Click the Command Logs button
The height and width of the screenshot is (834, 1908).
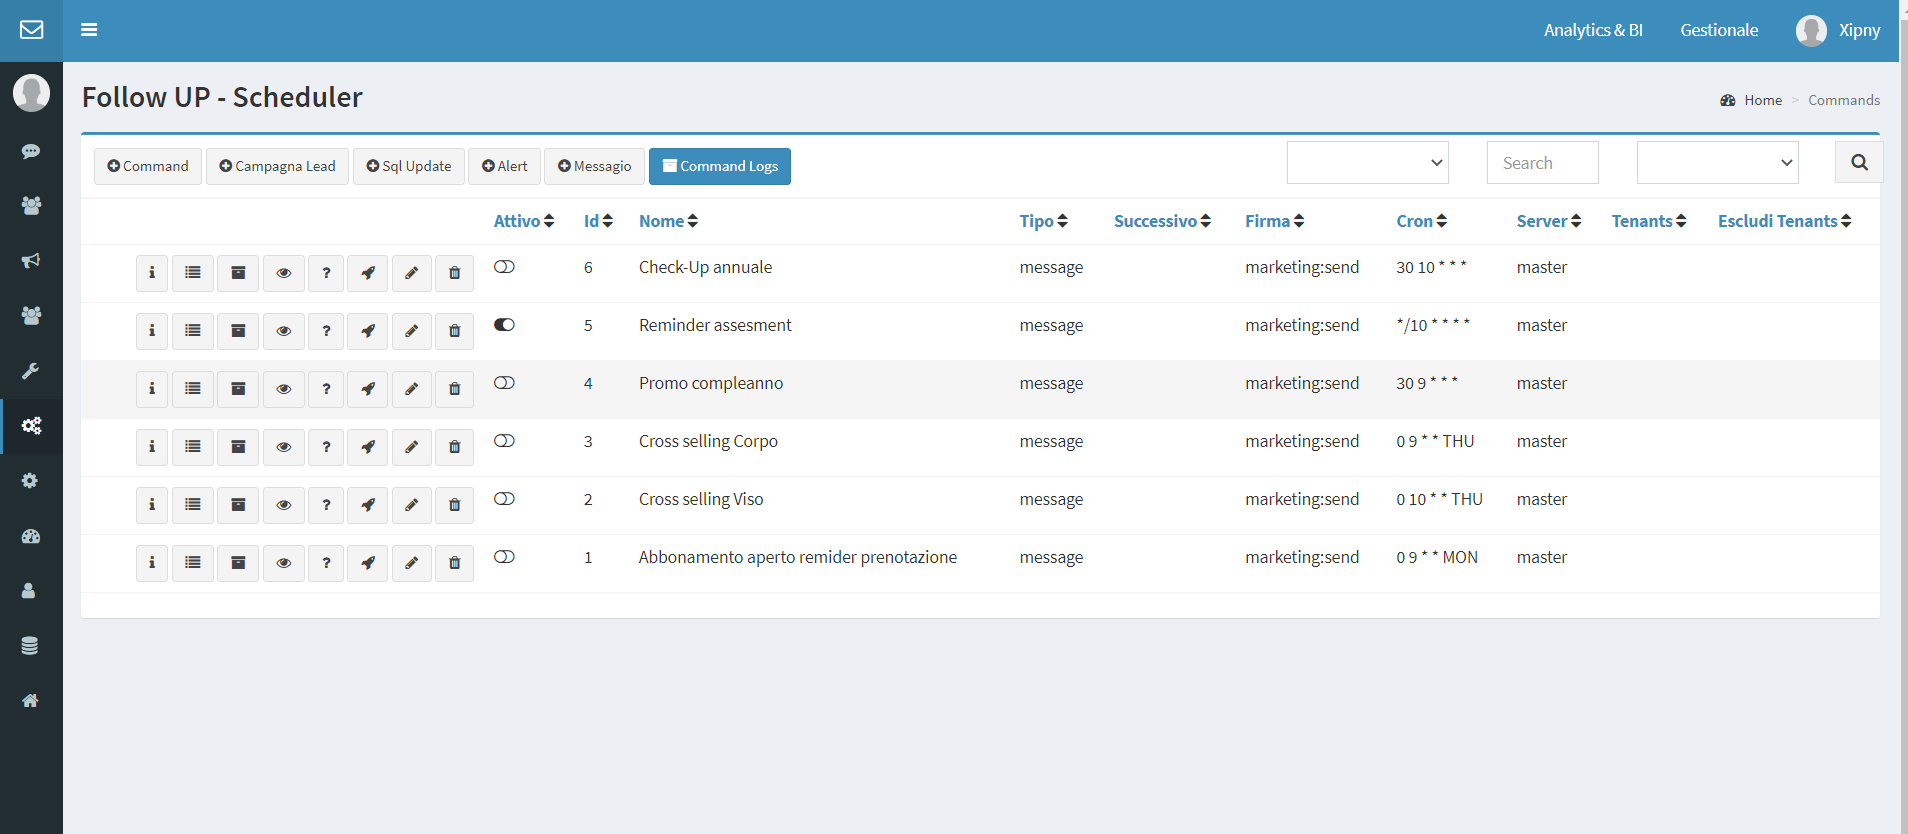(720, 166)
